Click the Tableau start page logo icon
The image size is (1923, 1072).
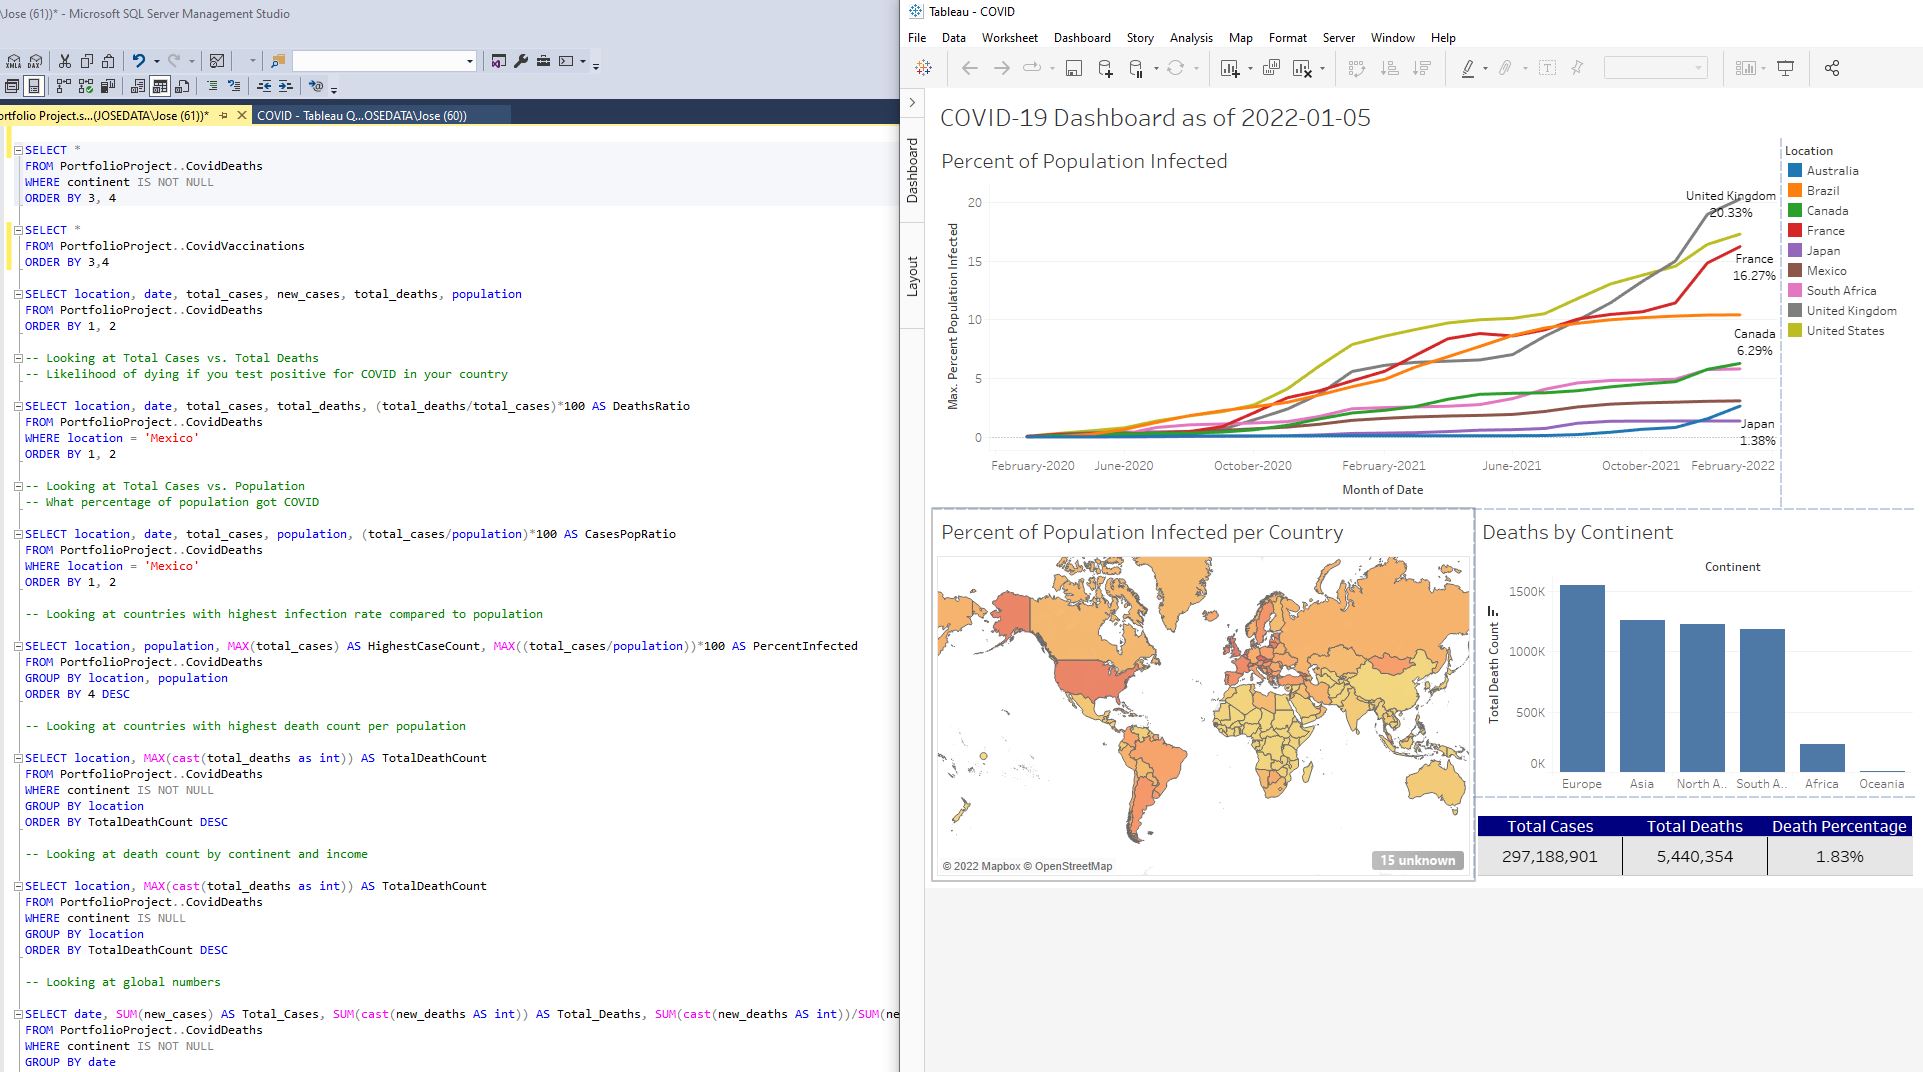pos(924,68)
